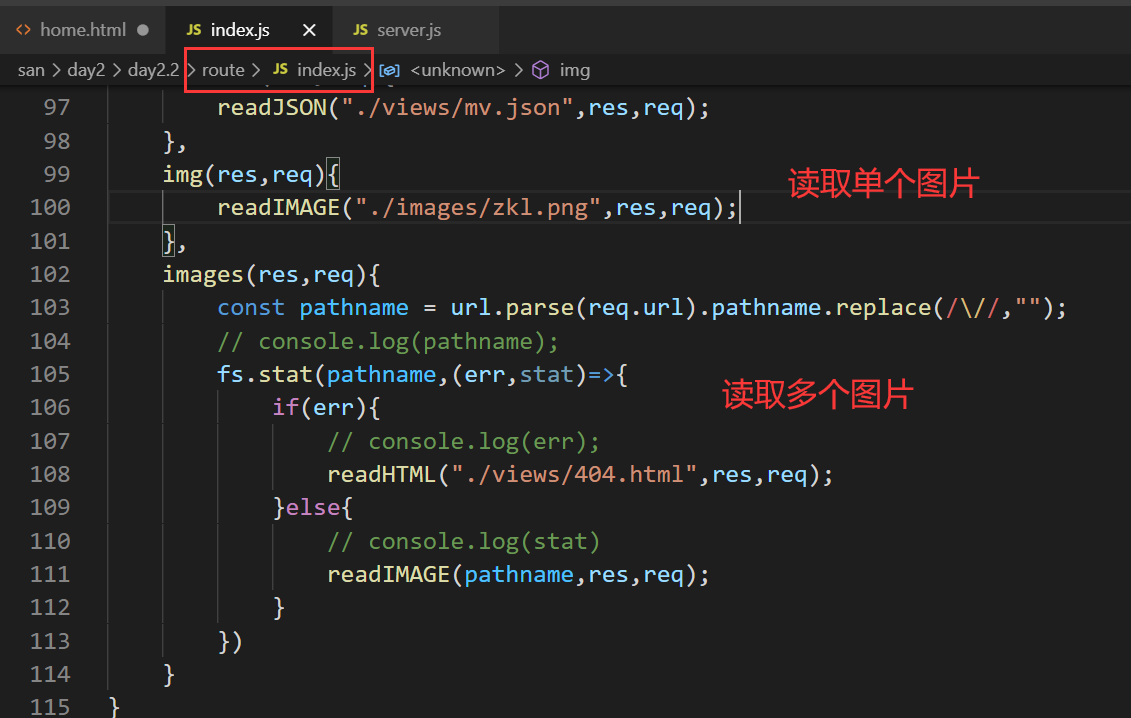Click fs.stat call on line 105
The image size is (1131, 718).
265,375
